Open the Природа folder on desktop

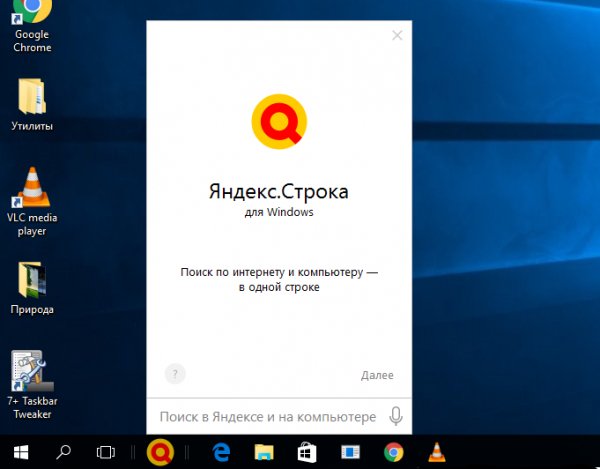coord(32,288)
